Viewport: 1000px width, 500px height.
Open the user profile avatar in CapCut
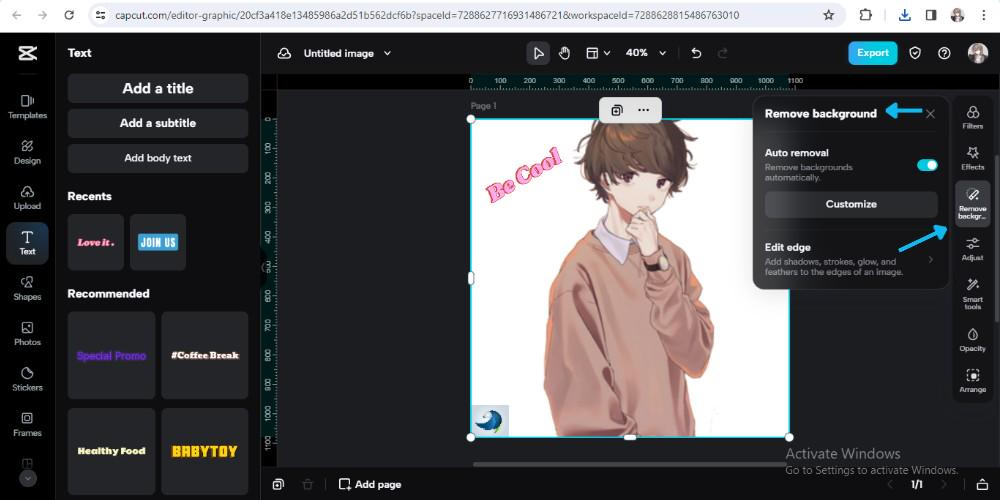pos(978,54)
